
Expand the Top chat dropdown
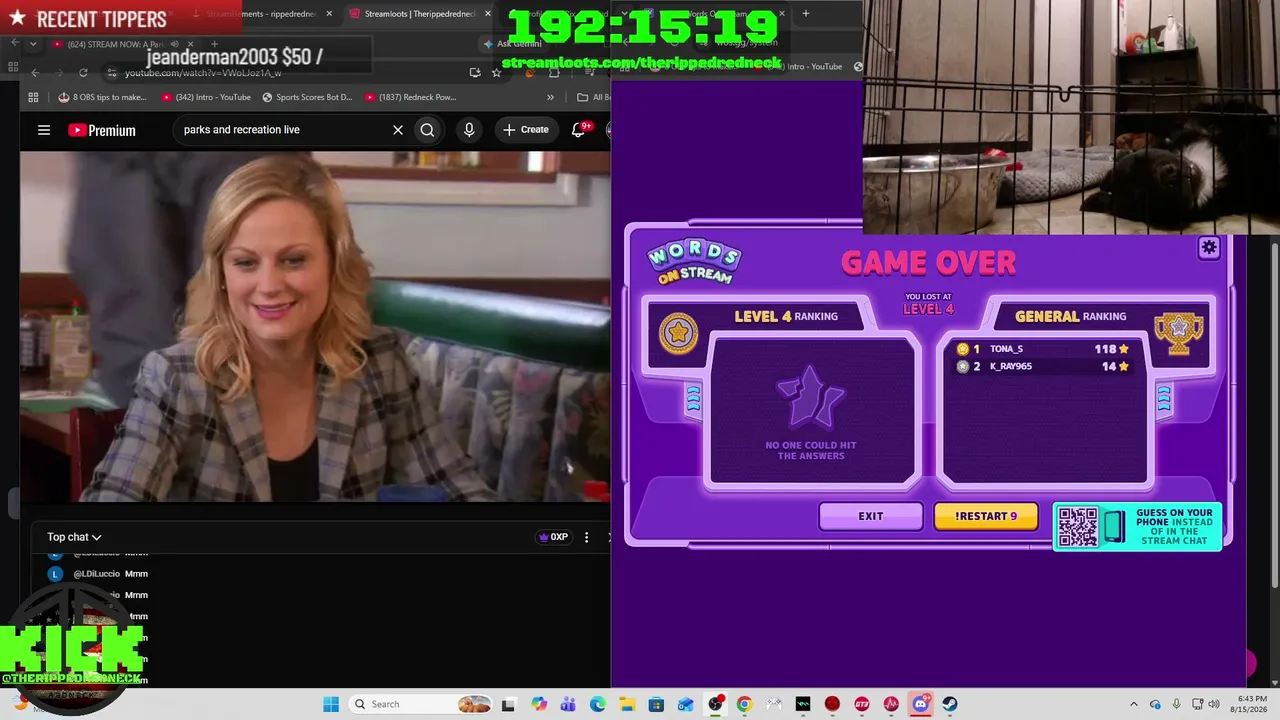click(74, 537)
